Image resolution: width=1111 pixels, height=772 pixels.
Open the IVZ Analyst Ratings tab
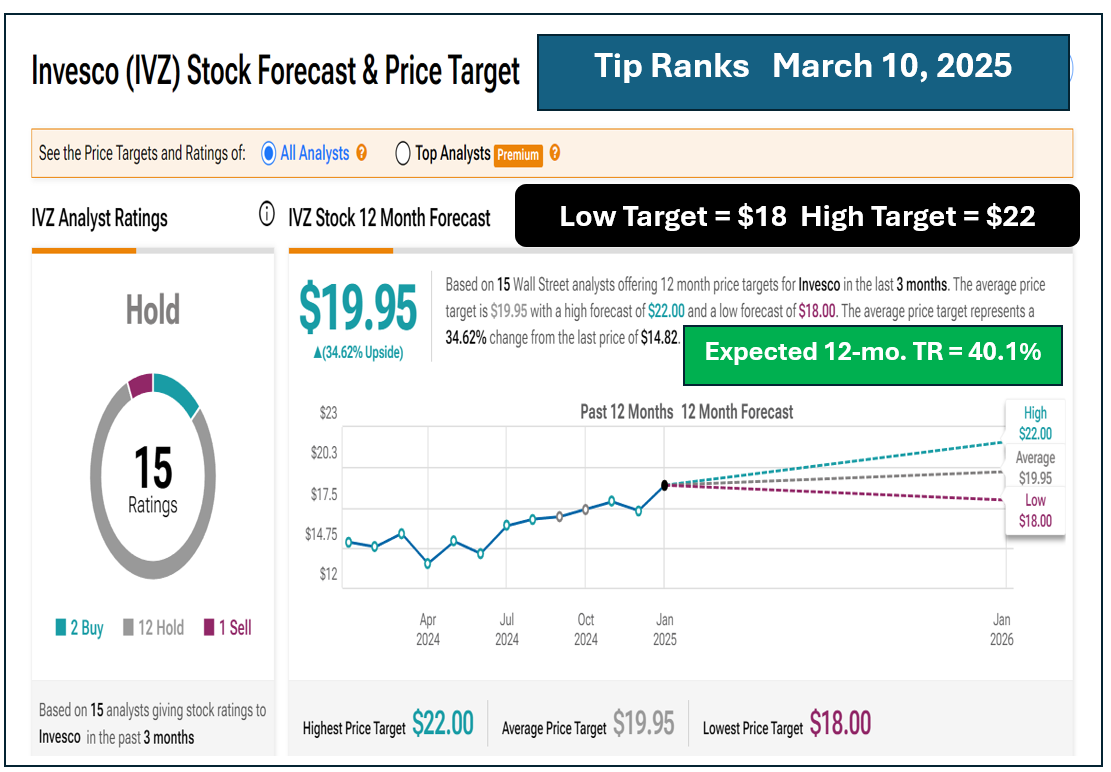100,218
